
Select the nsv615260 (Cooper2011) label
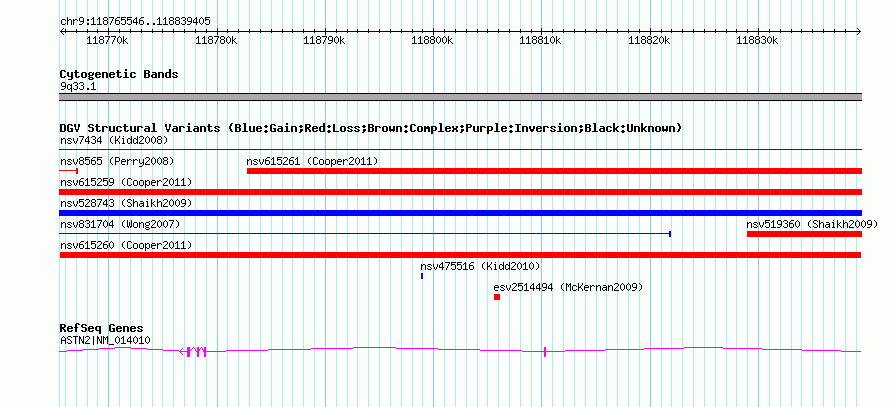tap(125, 245)
